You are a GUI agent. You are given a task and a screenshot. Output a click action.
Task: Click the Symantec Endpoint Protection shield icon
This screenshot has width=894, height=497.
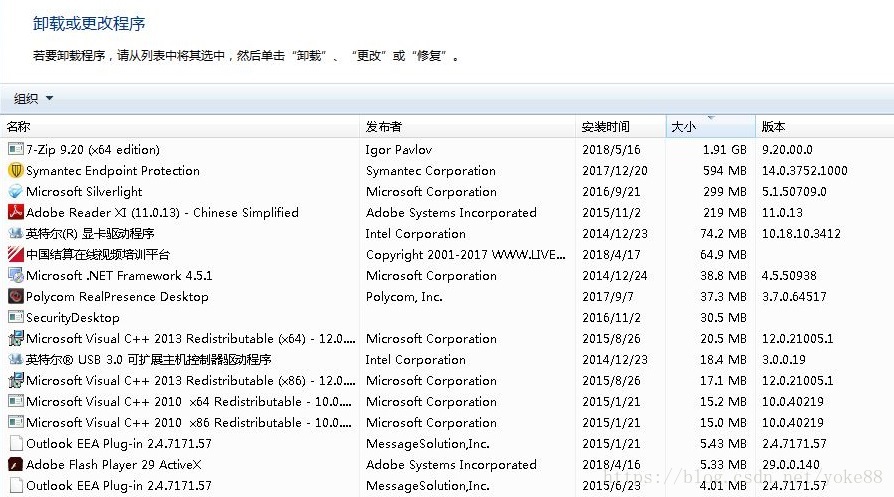[x=16, y=170]
